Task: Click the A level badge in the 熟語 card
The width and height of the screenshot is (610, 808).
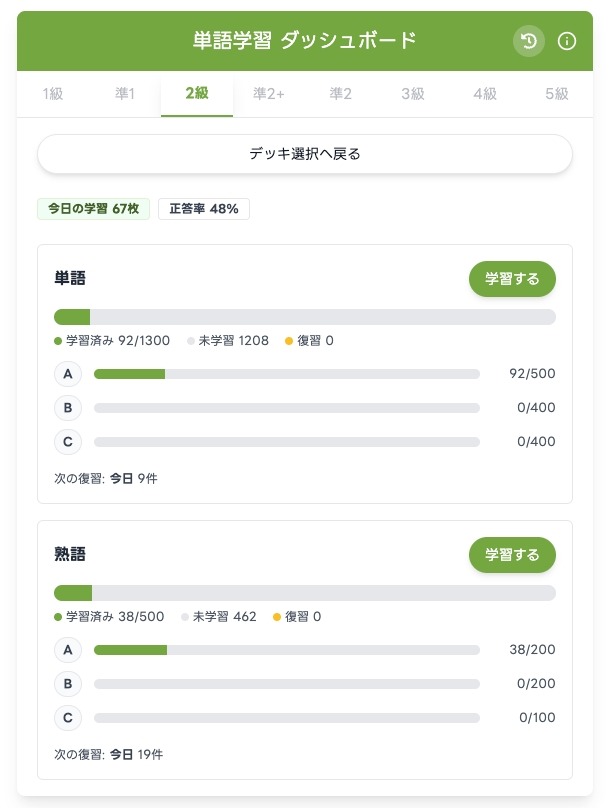Action: [68, 650]
